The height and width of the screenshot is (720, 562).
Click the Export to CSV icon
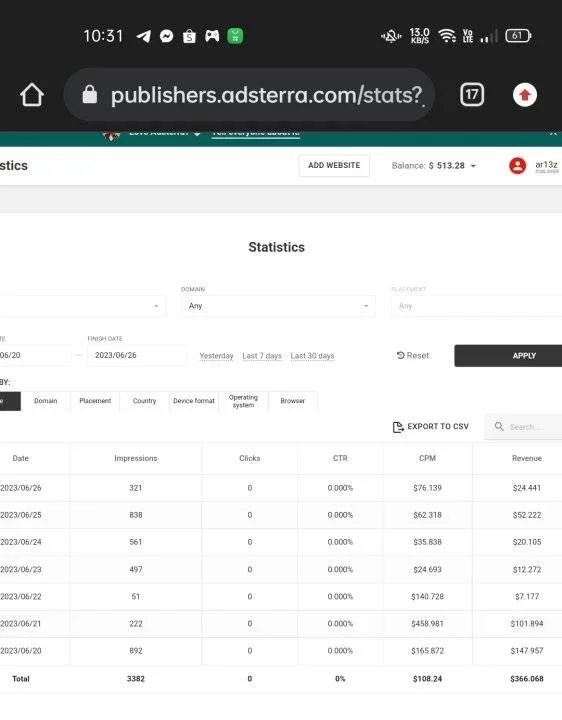click(398, 427)
